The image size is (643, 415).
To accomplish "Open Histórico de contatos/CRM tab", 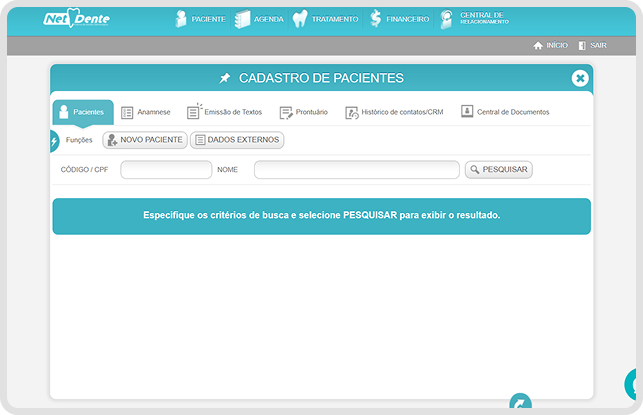I will pyautogui.click(x=394, y=112).
